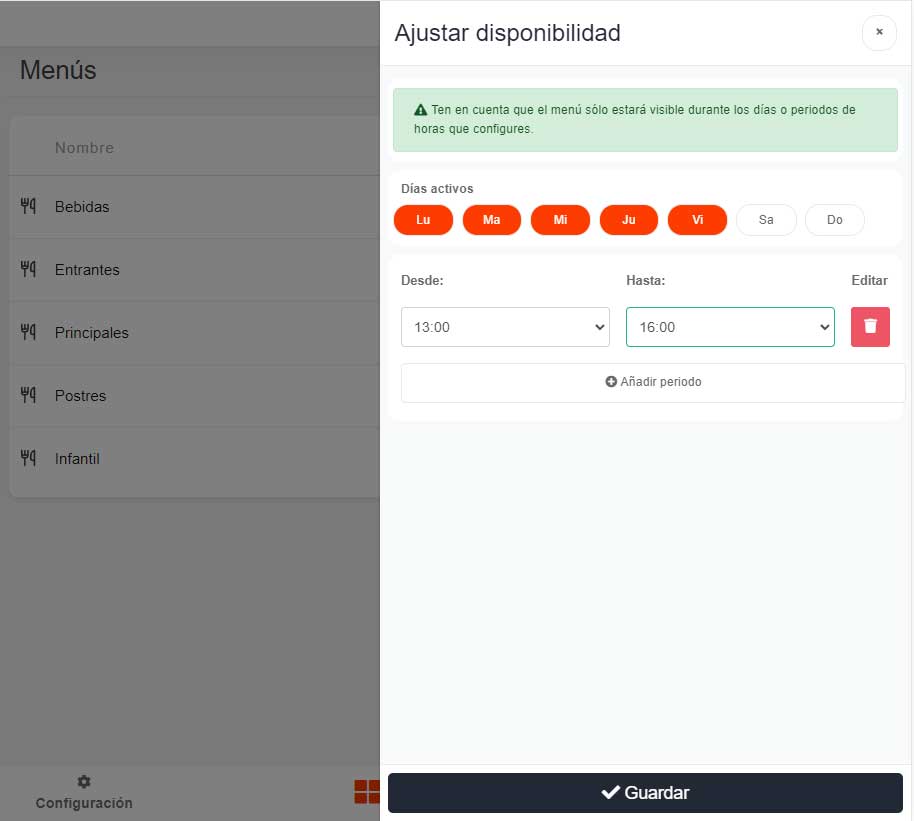914x821 pixels.
Task: Save availability with Guardar
Action: pyautogui.click(x=645, y=792)
